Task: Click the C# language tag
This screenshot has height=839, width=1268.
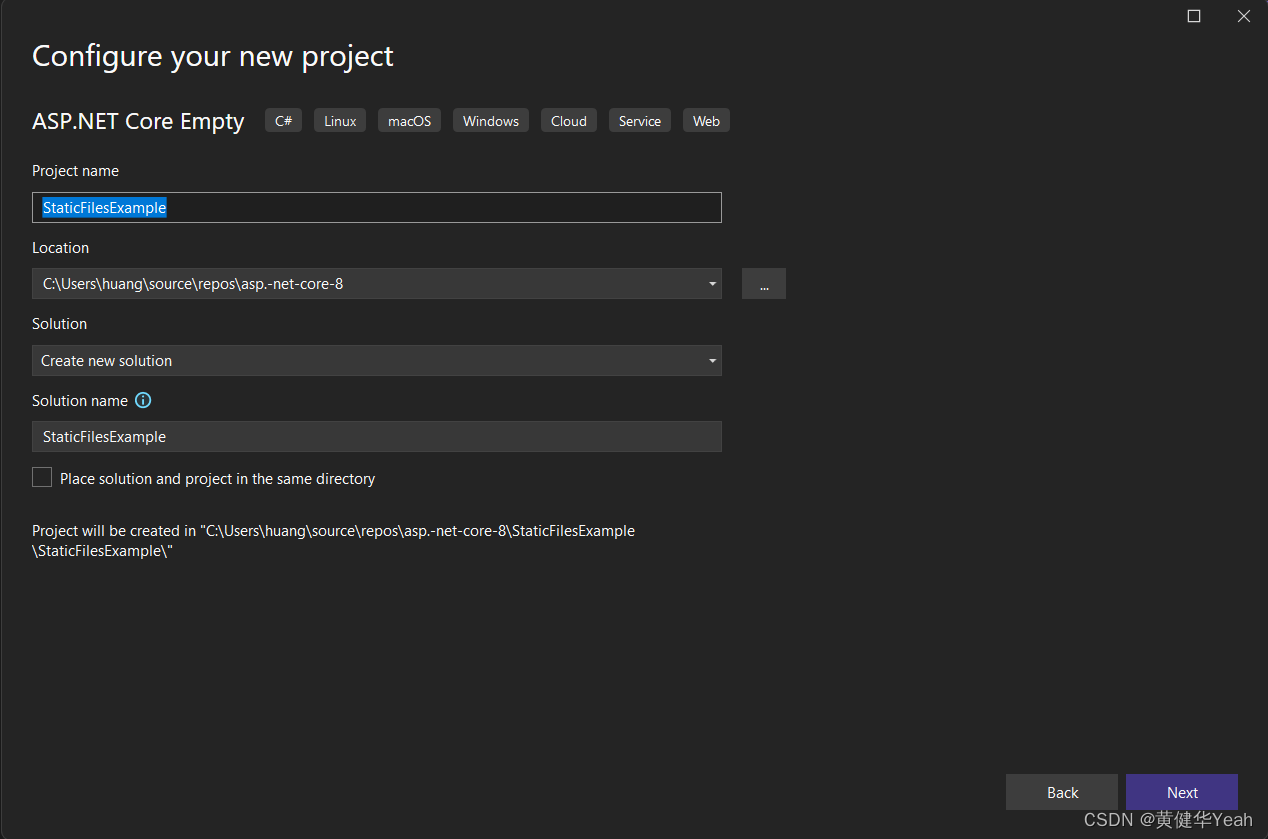Action: [283, 120]
